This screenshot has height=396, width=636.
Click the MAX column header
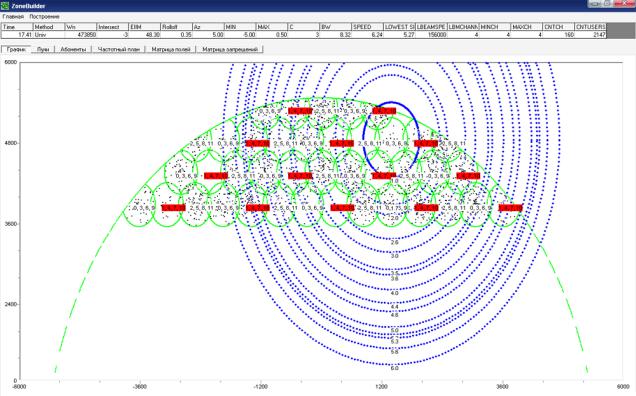272,27
